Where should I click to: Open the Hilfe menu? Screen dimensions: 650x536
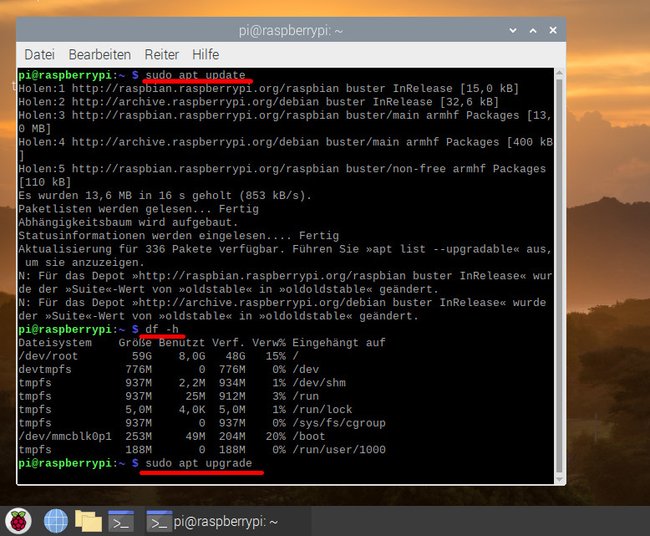pyautogui.click(x=206, y=54)
